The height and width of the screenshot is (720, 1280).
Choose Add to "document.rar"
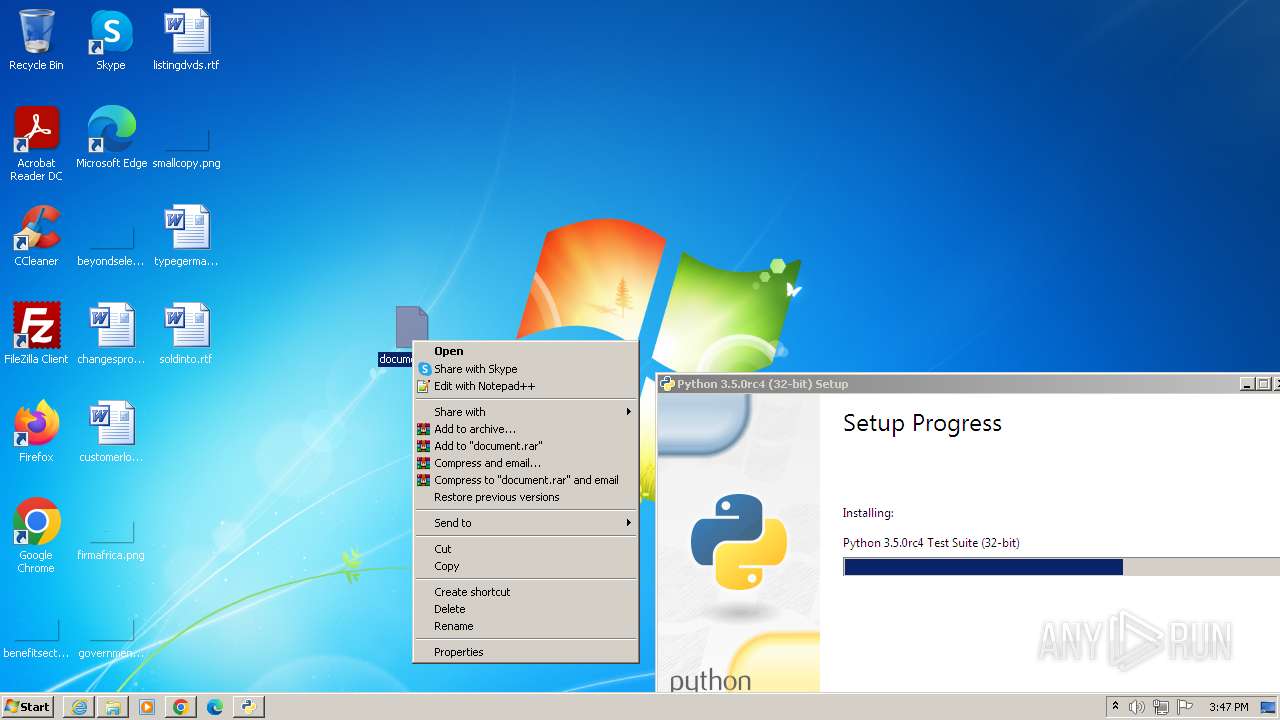(x=526, y=446)
